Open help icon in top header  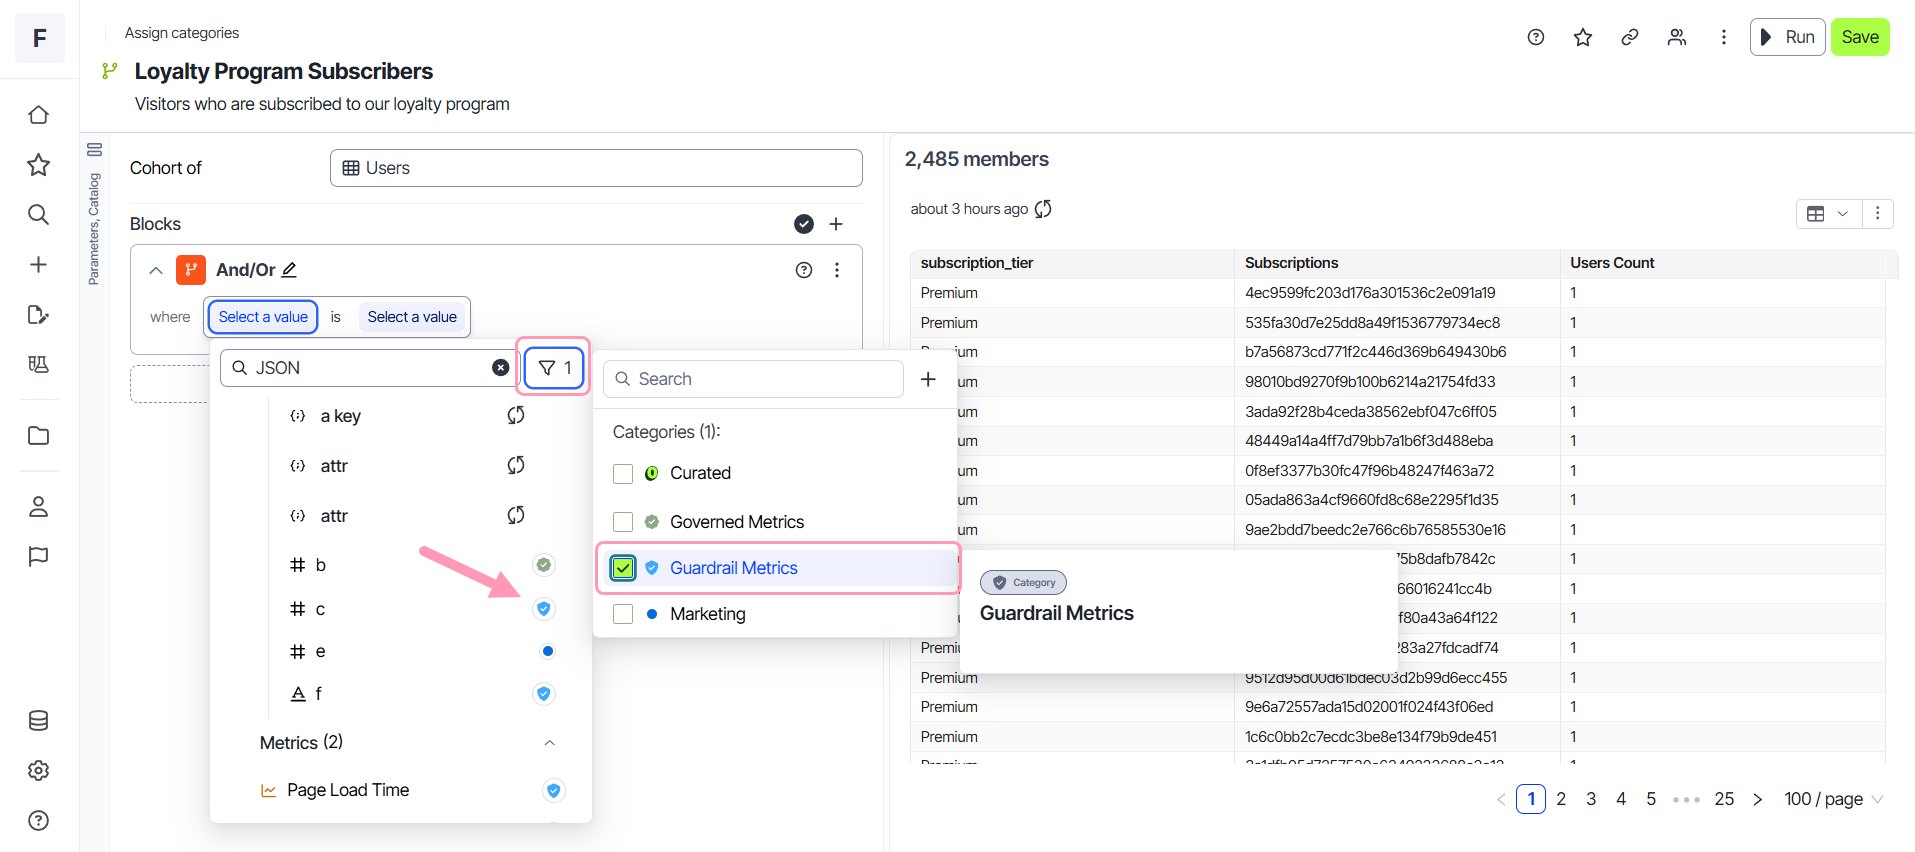click(1536, 37)
